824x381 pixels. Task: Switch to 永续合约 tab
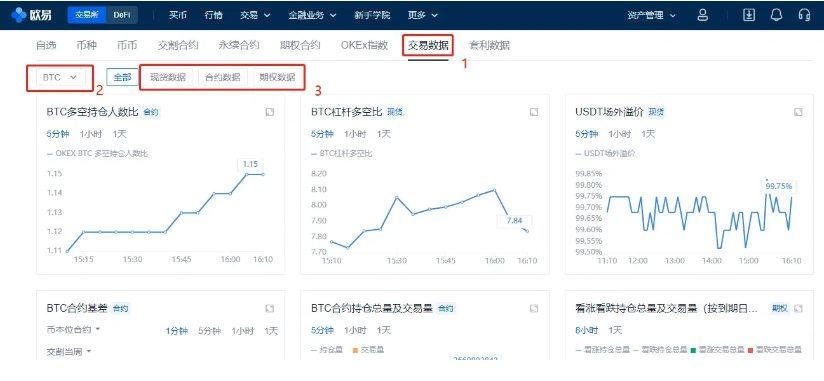(239, 45)
